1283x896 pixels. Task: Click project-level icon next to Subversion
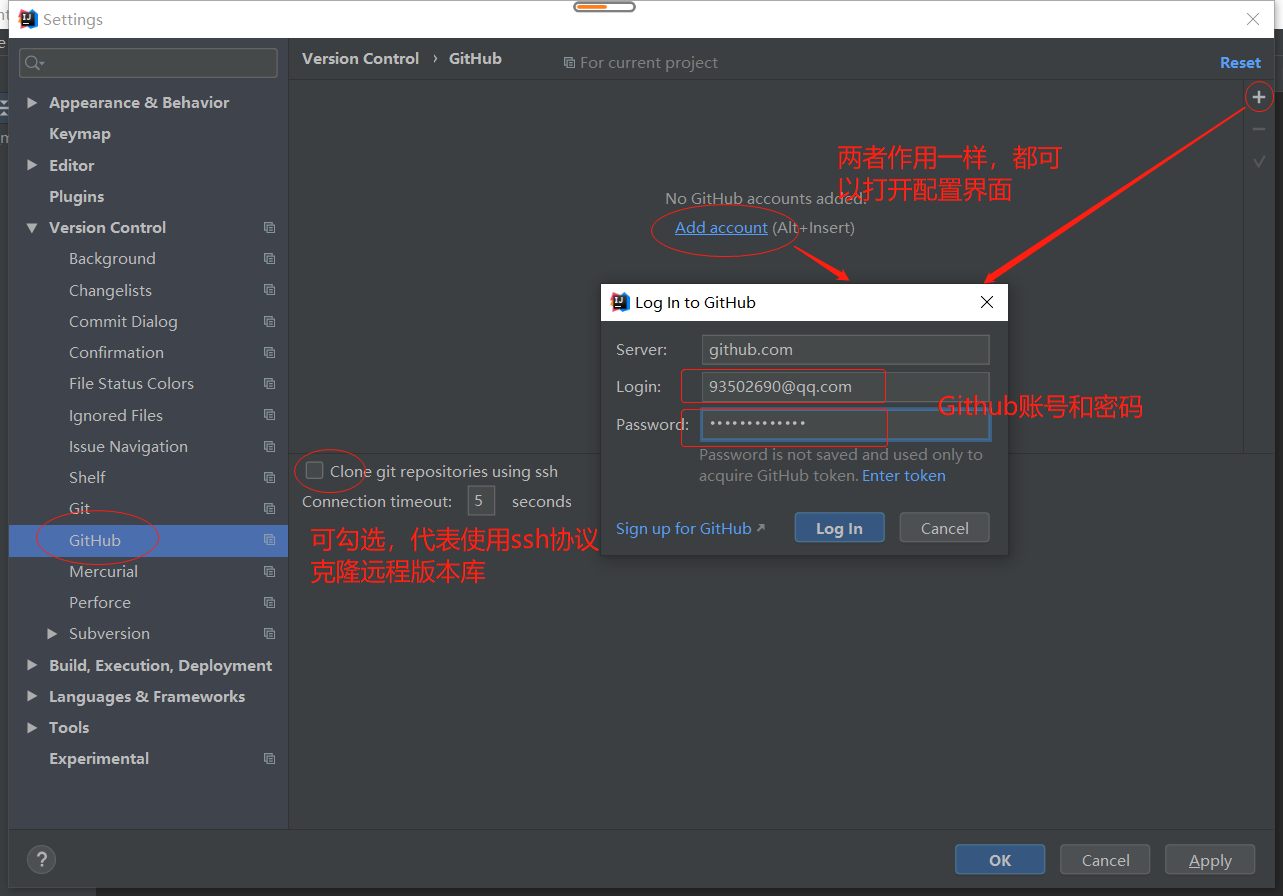[269, 633]
